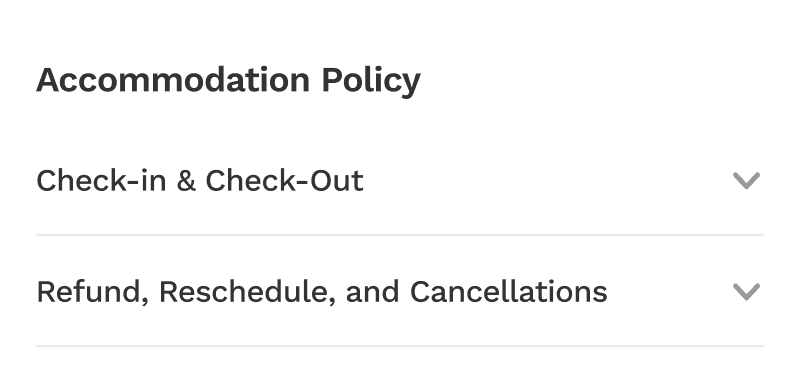800x382 pixels.
Task: Click the divider below Check-in & Check-Out row
Action: pyautogui.click(x=400, y=235)
